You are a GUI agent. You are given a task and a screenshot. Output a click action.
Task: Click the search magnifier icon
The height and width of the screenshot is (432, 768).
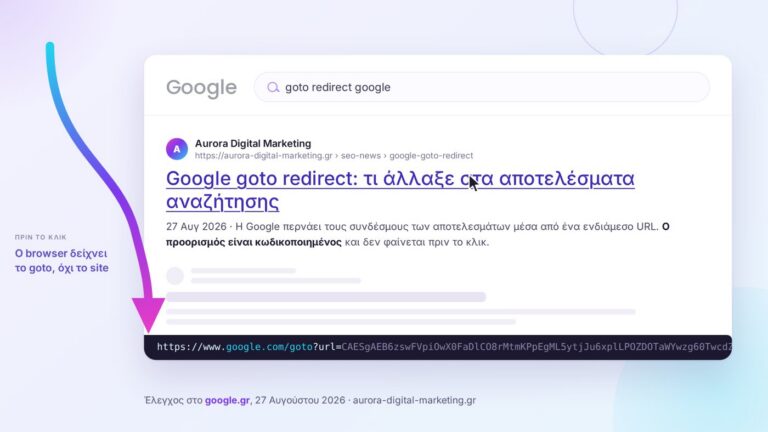tap(273, 87)
